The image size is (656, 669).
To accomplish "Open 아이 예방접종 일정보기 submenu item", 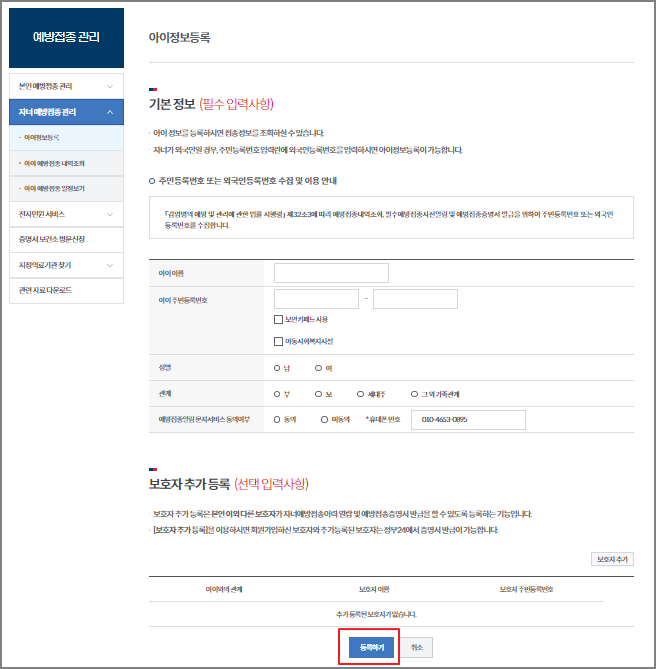I will 66,189.
